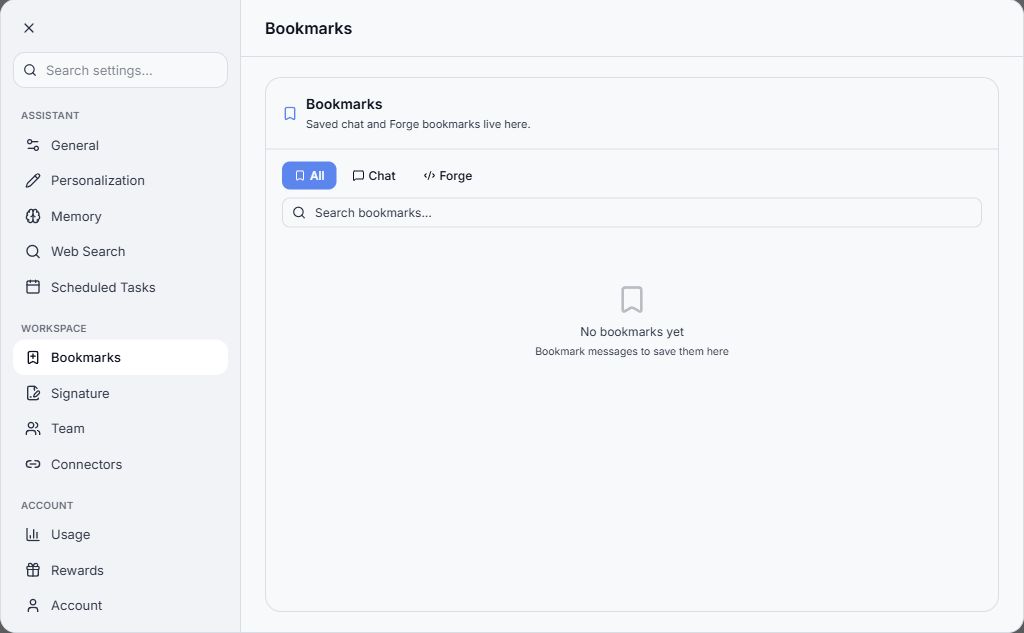Click the ASSISTANT section label
The height and width of the screenshot is (633, 1024).
[x=50, y=116]
